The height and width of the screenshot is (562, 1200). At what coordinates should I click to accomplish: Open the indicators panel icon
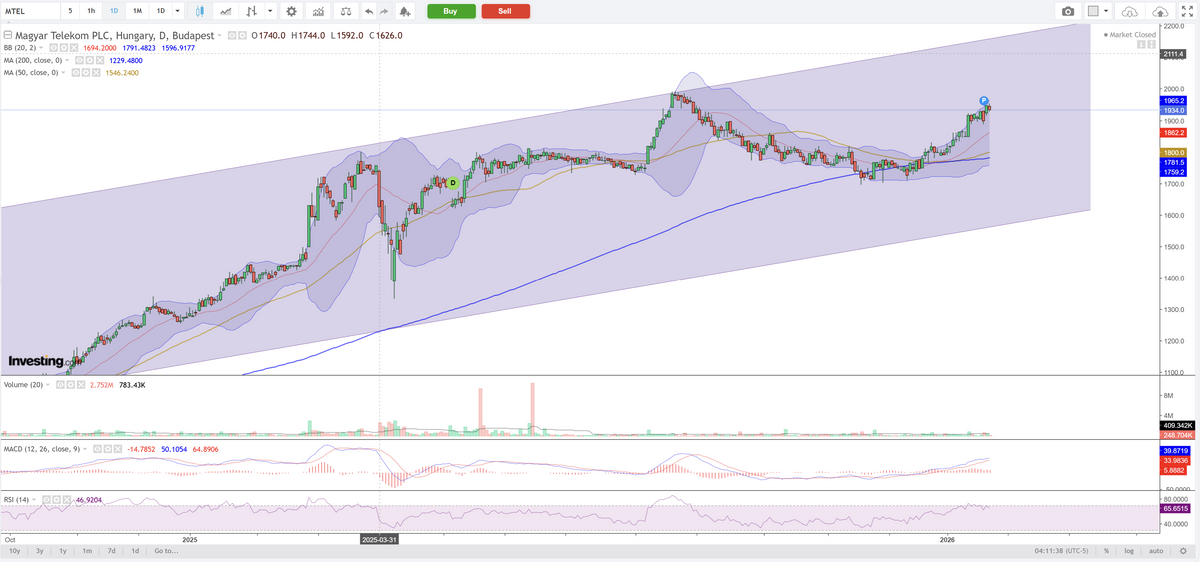[x=318, y=11]
